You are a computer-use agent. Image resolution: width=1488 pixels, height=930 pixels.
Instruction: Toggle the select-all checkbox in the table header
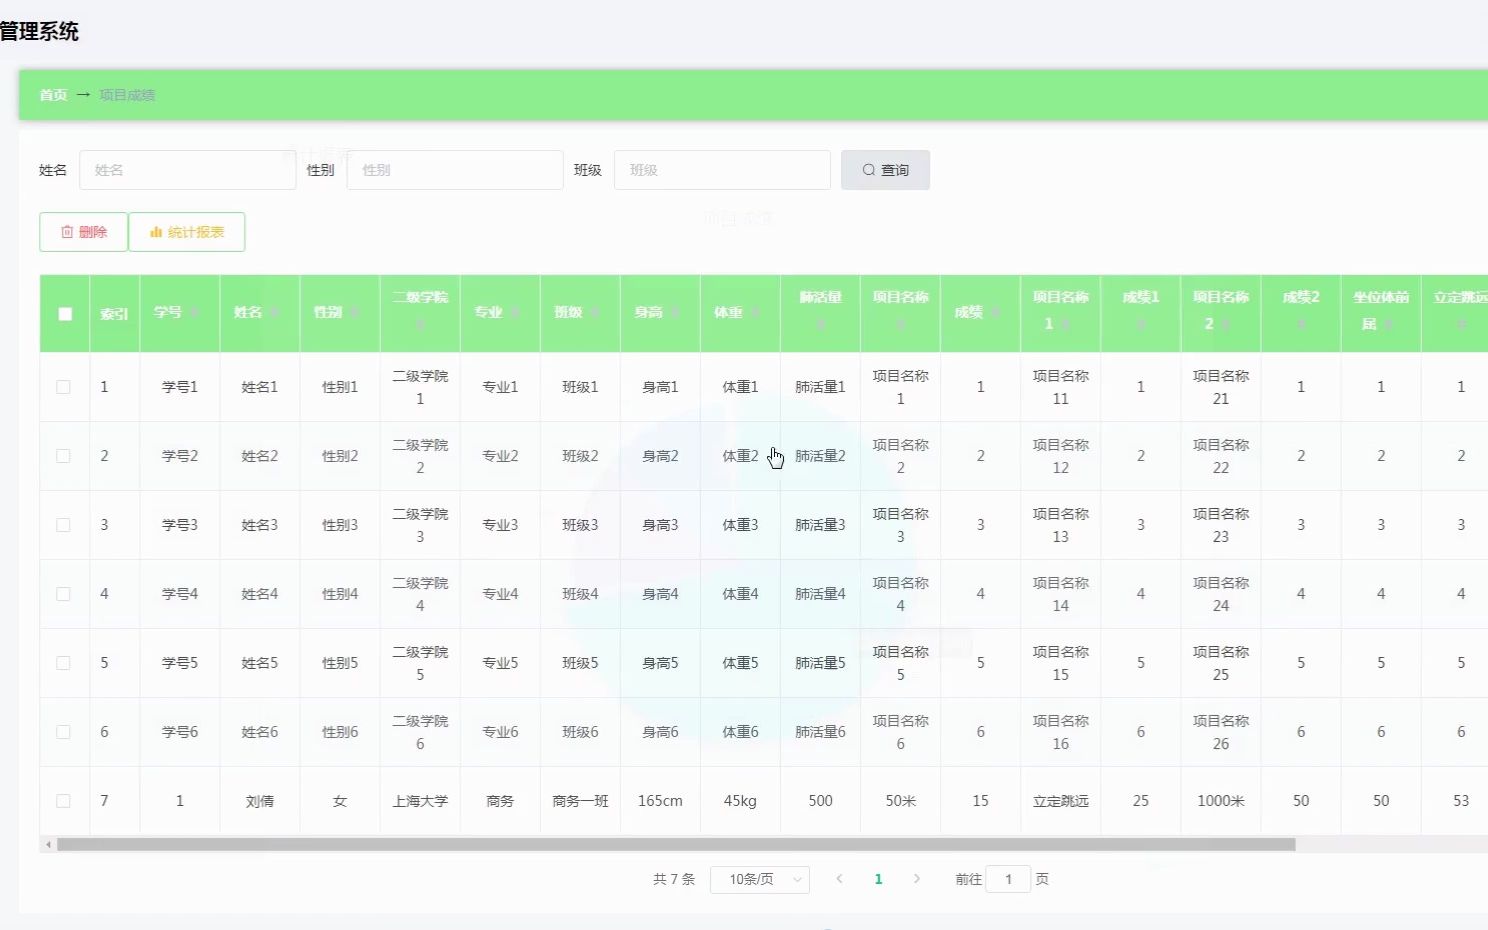pyautogui.click(x=65, y=314)
